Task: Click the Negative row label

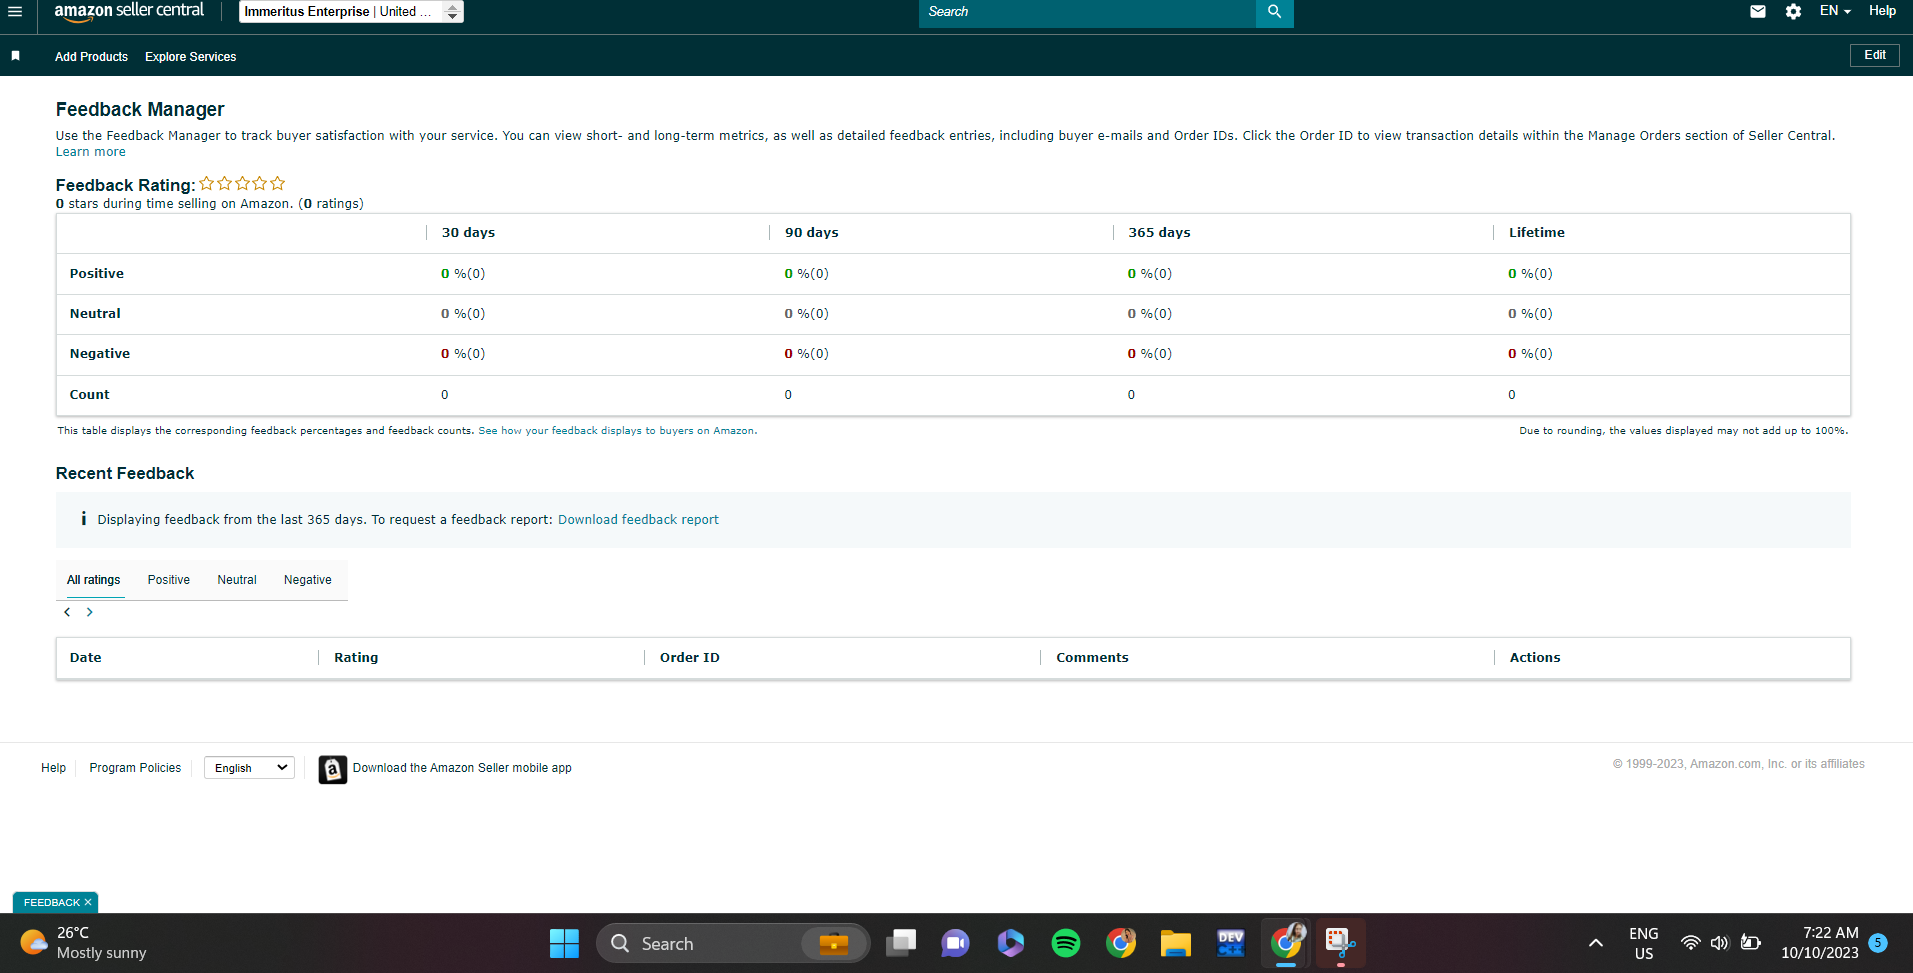Action: 100,354
